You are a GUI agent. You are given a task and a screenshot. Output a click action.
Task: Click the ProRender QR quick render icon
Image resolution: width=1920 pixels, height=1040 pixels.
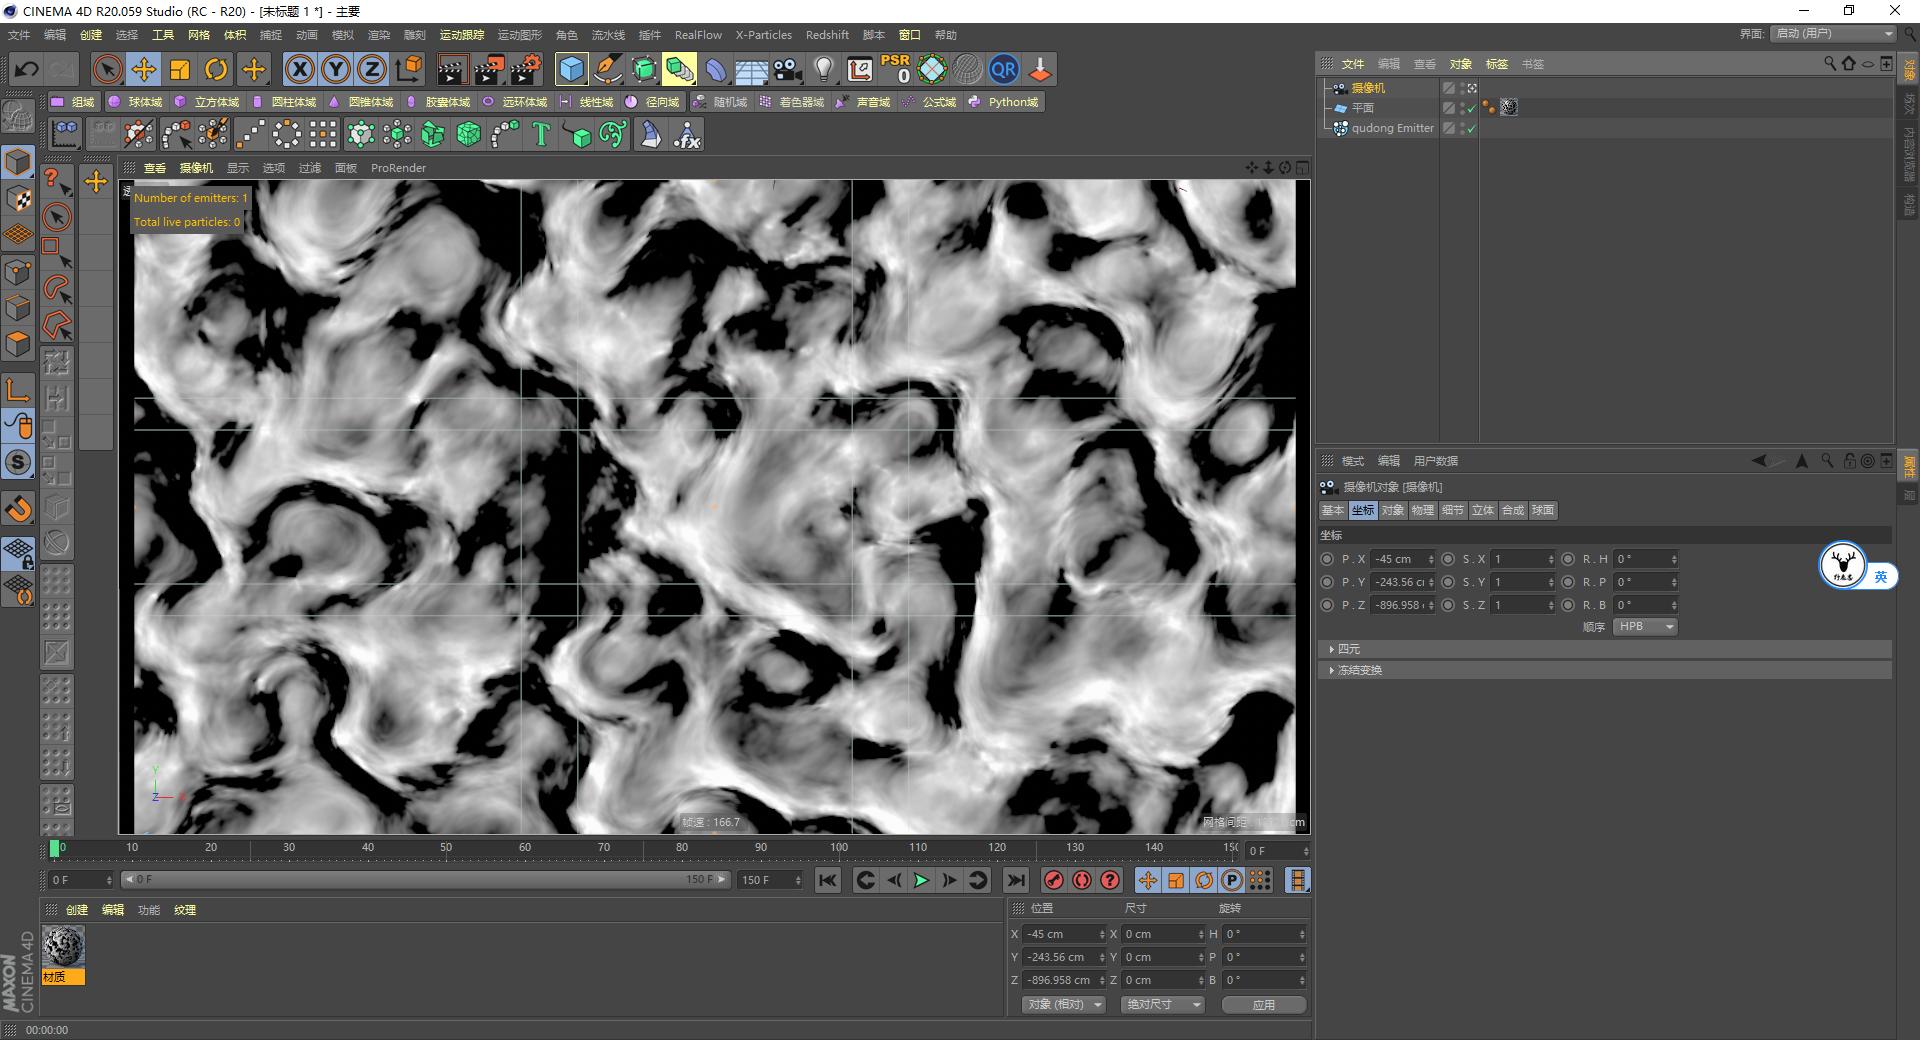1003,69
